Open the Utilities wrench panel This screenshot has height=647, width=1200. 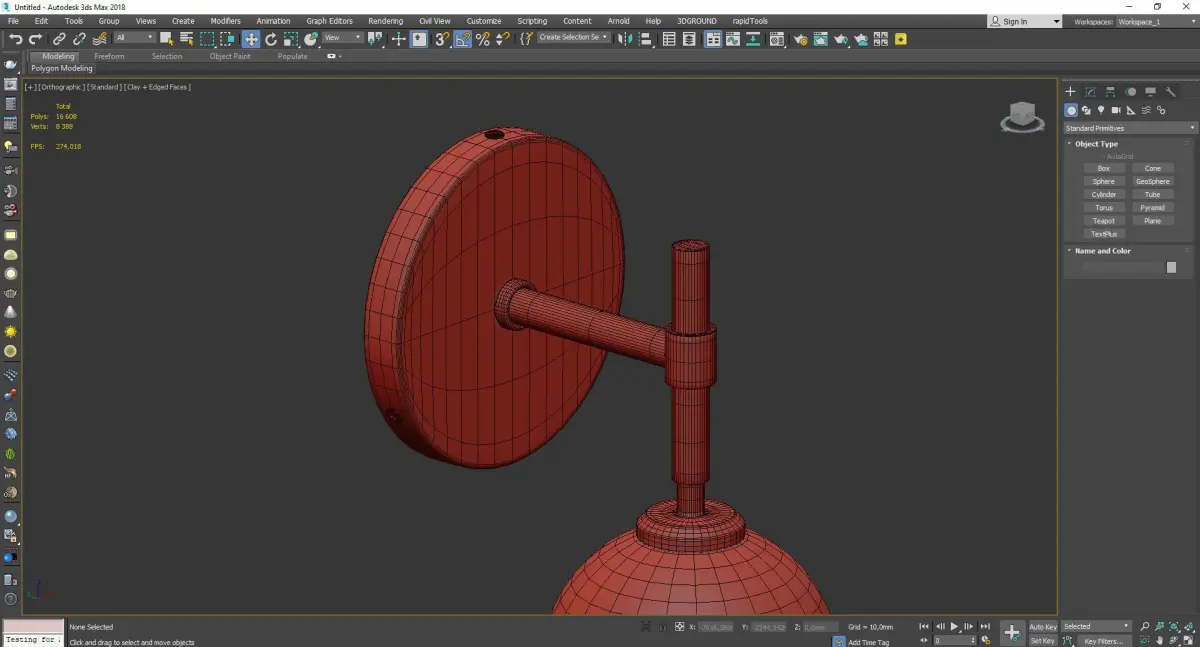1170,92
